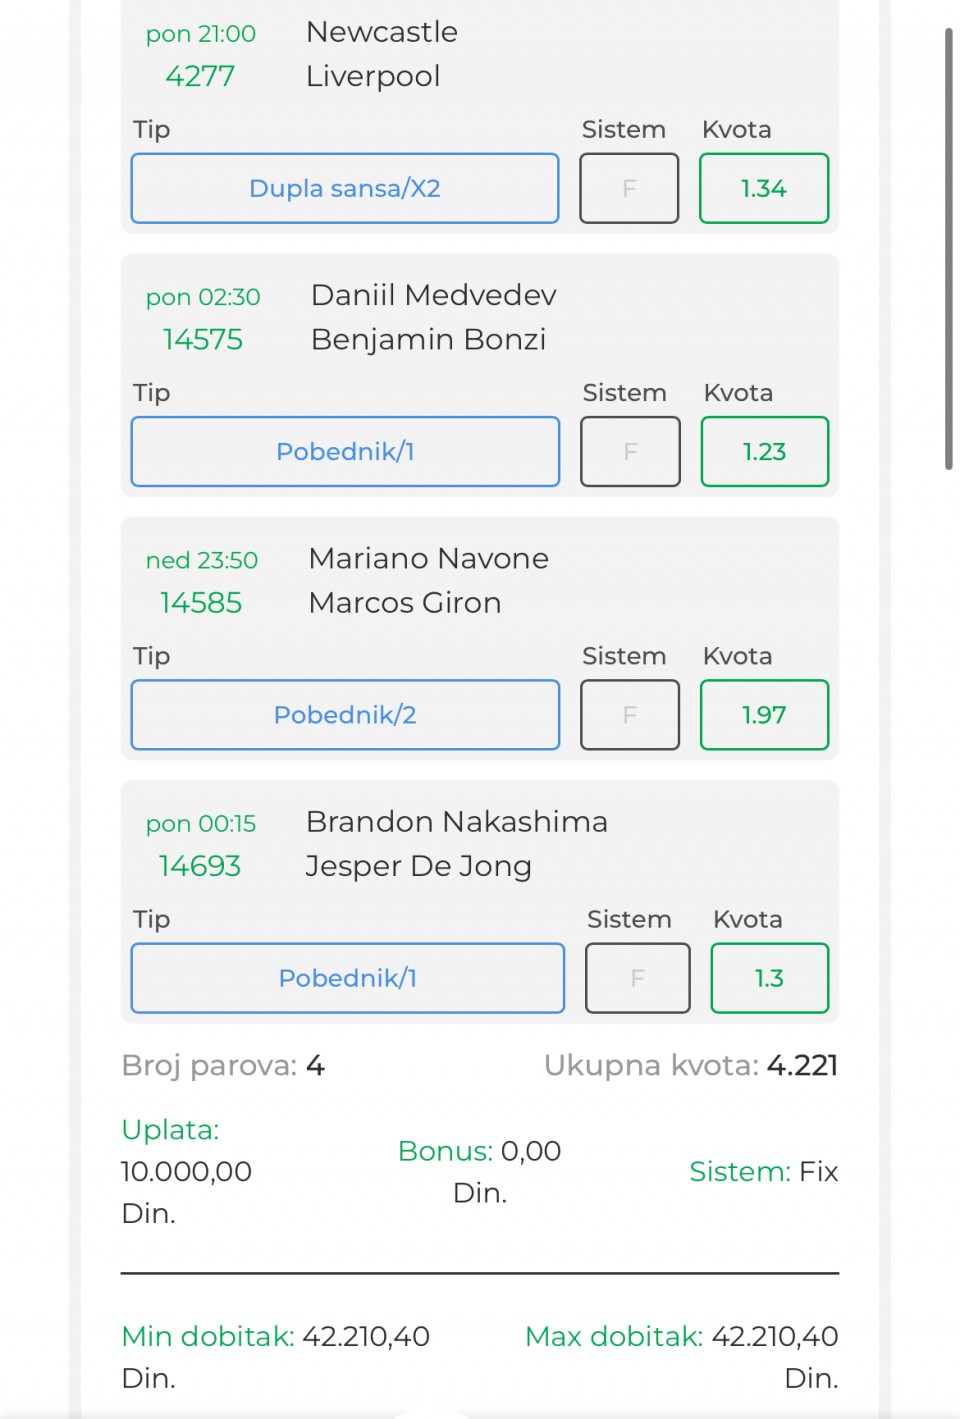
Task: Select match code 14693
Action: pos(200,865)
